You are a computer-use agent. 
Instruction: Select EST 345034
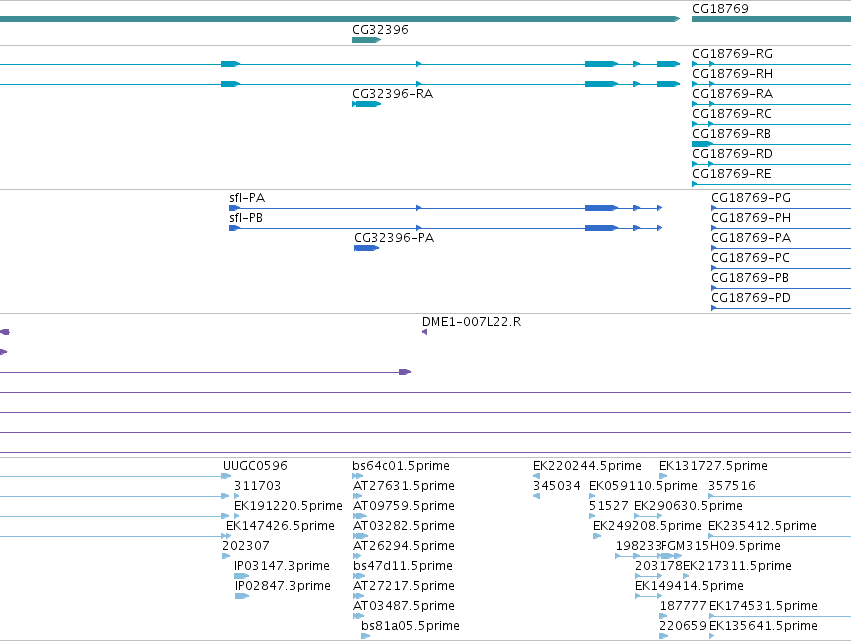tap(557, 486)
